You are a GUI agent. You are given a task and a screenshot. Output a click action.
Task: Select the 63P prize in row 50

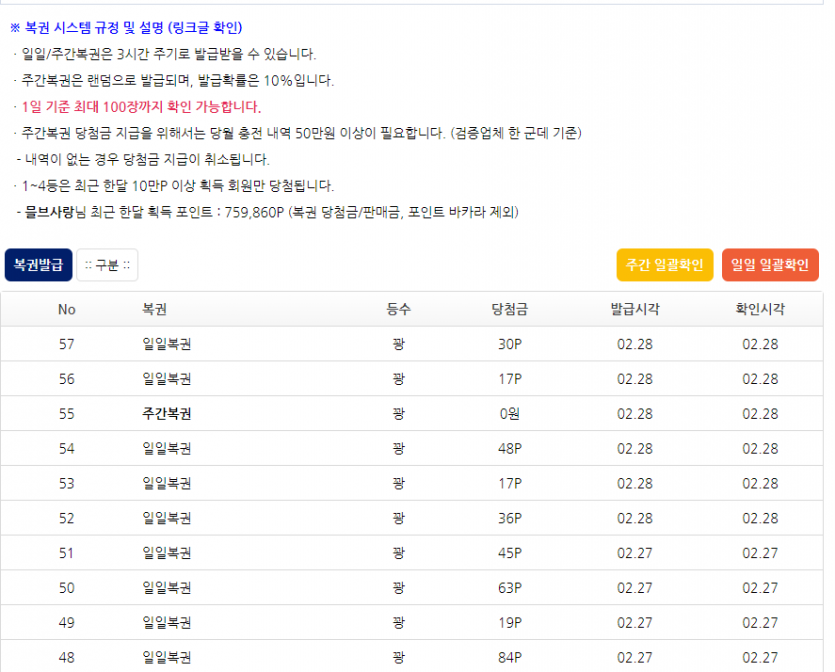(x=510, y=588)
